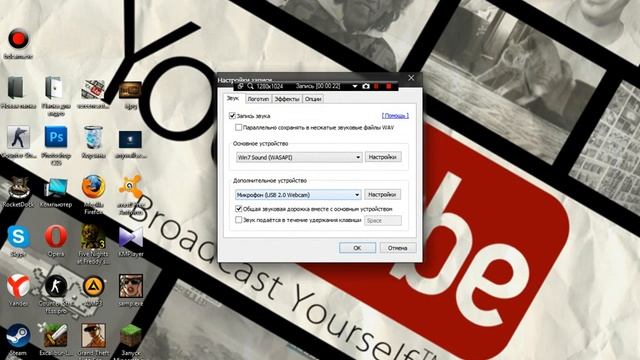Open samp.exe desktop icon
The width and height of the screenshot is (640, 360).
click(131, 286)
